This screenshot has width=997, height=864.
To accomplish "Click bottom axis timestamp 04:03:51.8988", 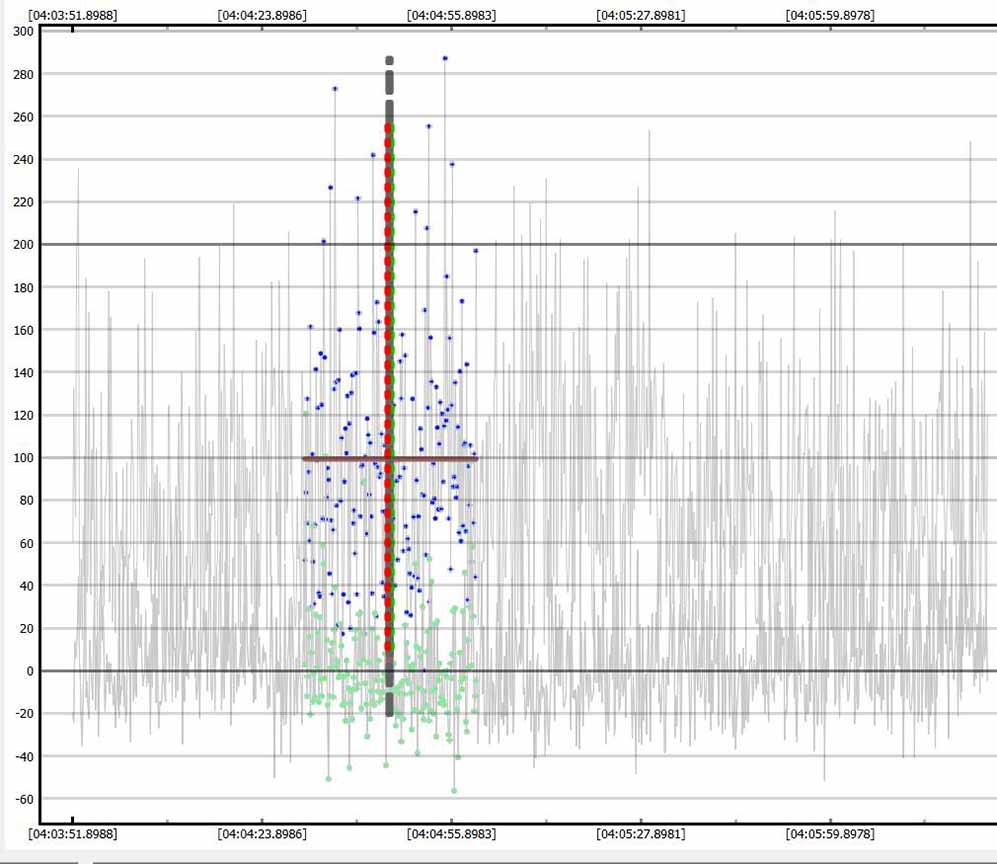I will (x=72, y=834).
